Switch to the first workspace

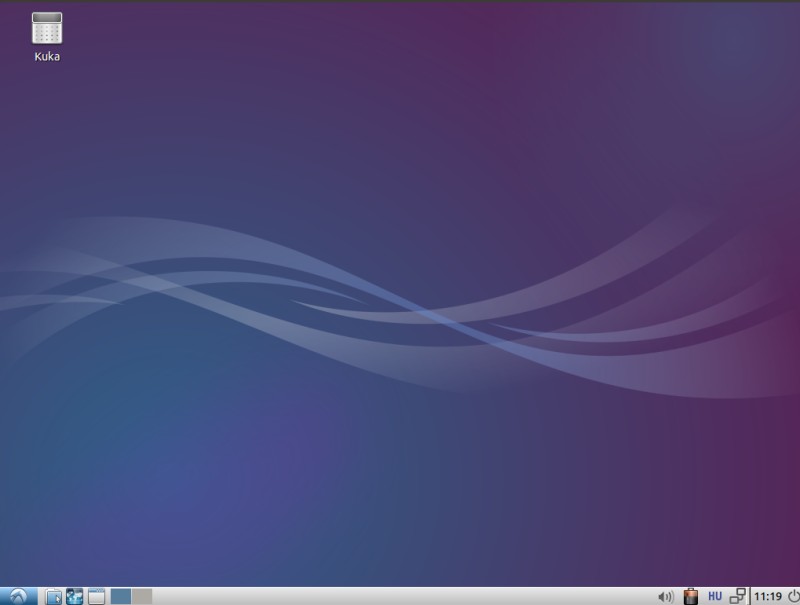click(121, 596)
